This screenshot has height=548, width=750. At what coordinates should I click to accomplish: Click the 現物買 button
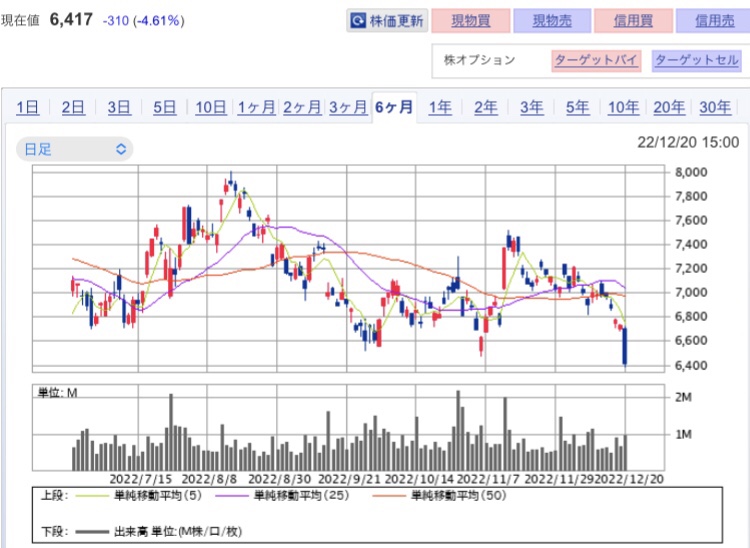point(471,21)
